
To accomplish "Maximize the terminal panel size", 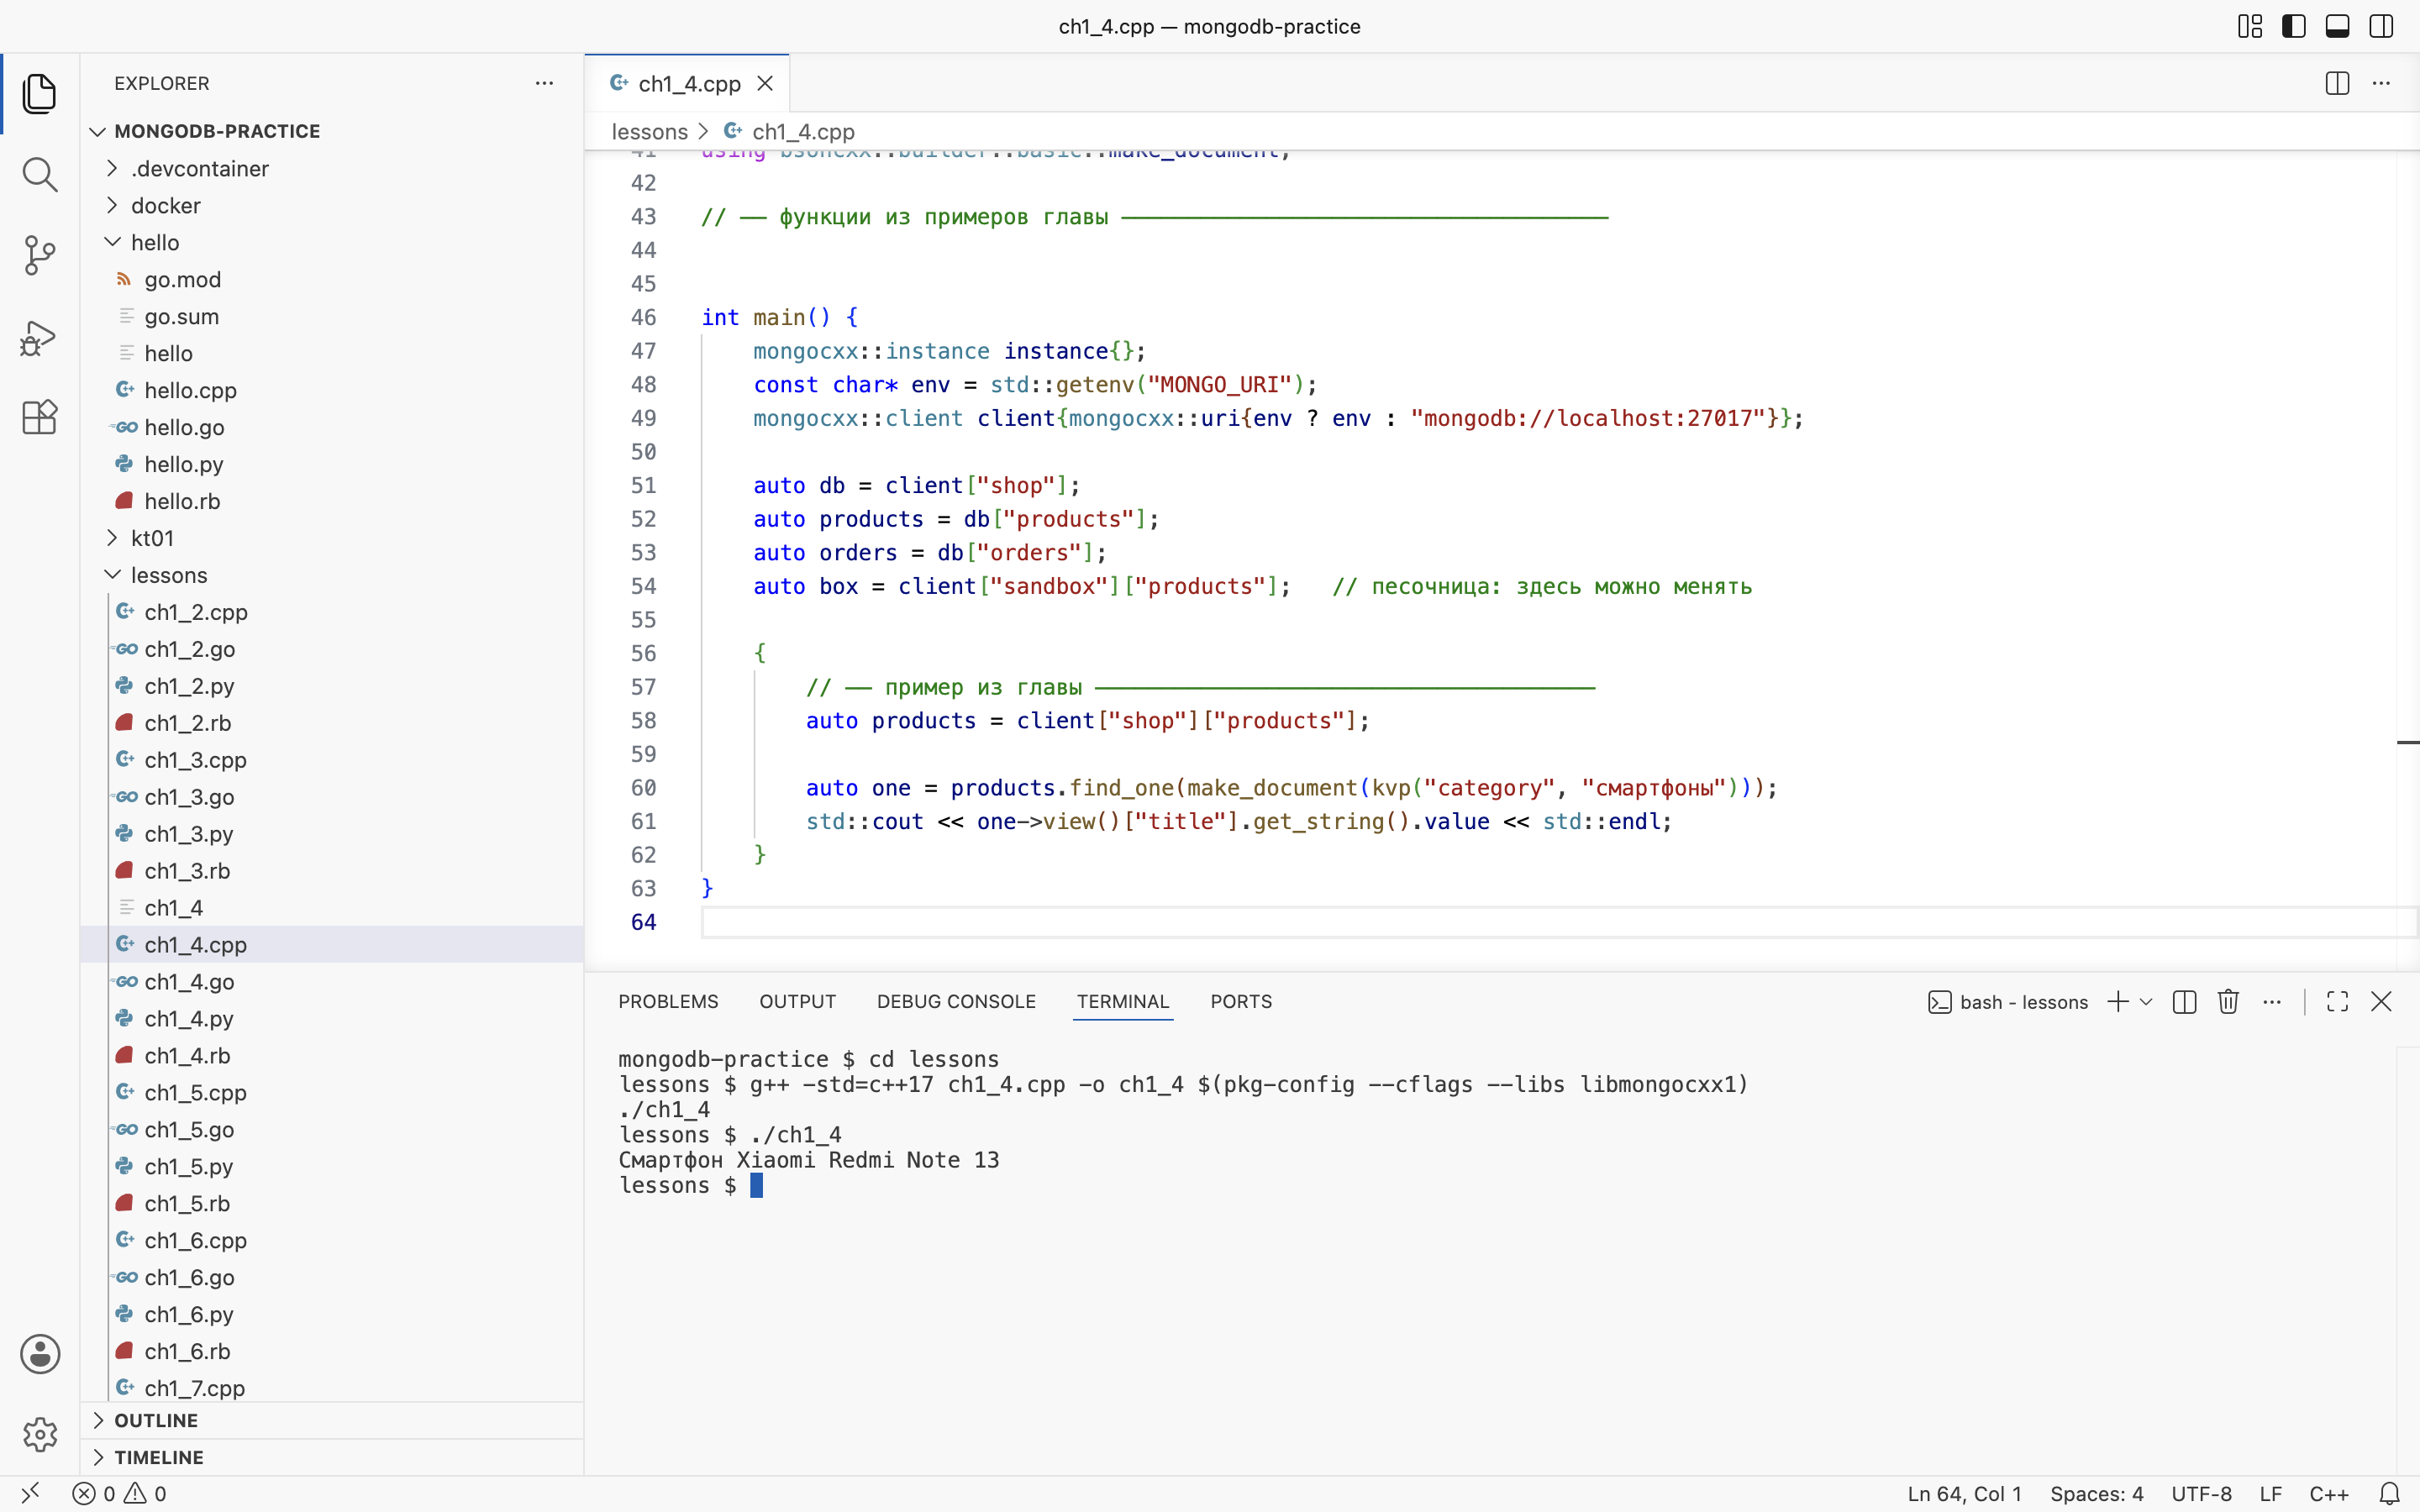I will 2337,1002.
